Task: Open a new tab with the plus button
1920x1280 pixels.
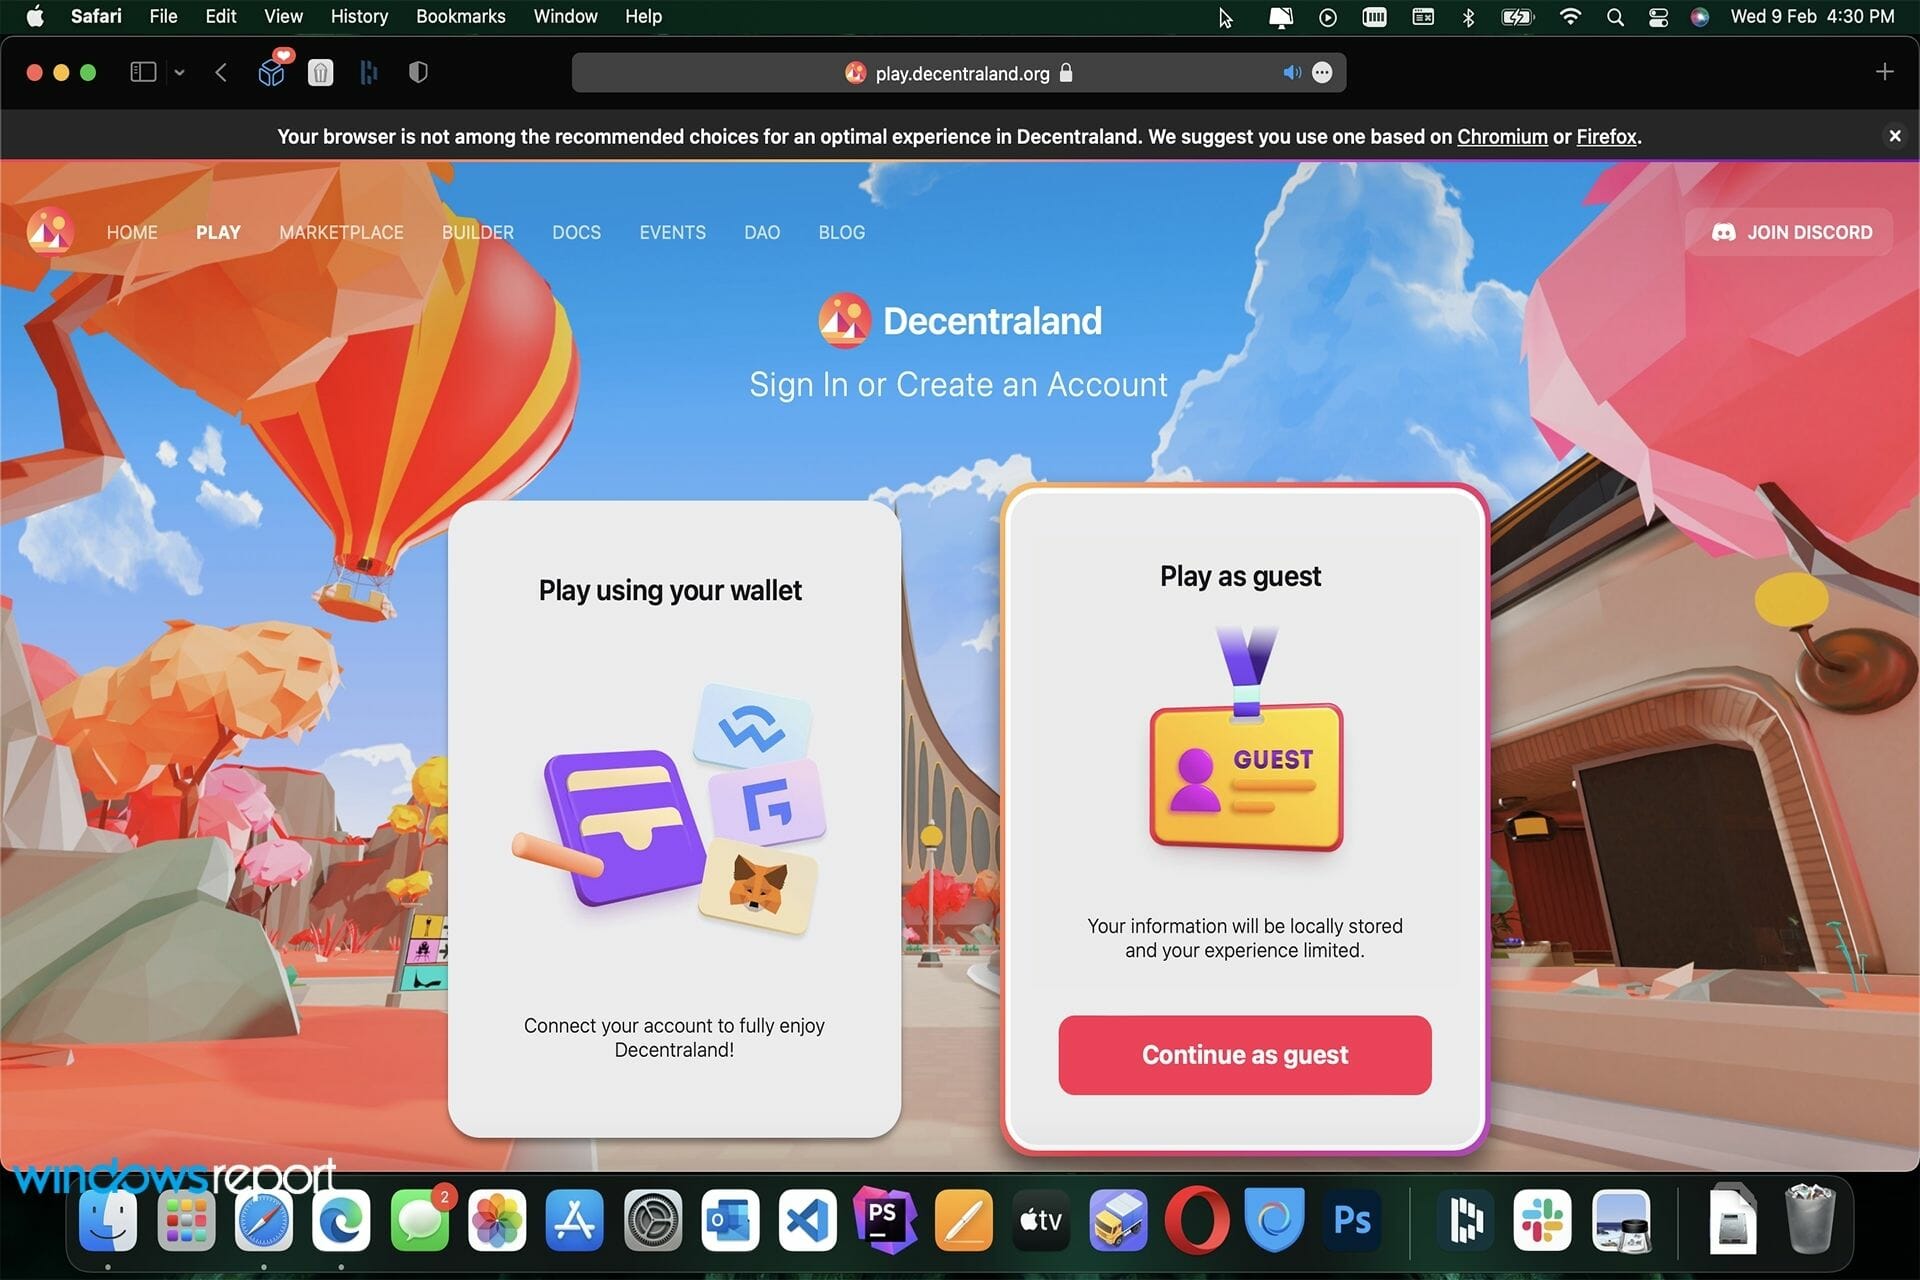Action: (x=1884, y=72)
